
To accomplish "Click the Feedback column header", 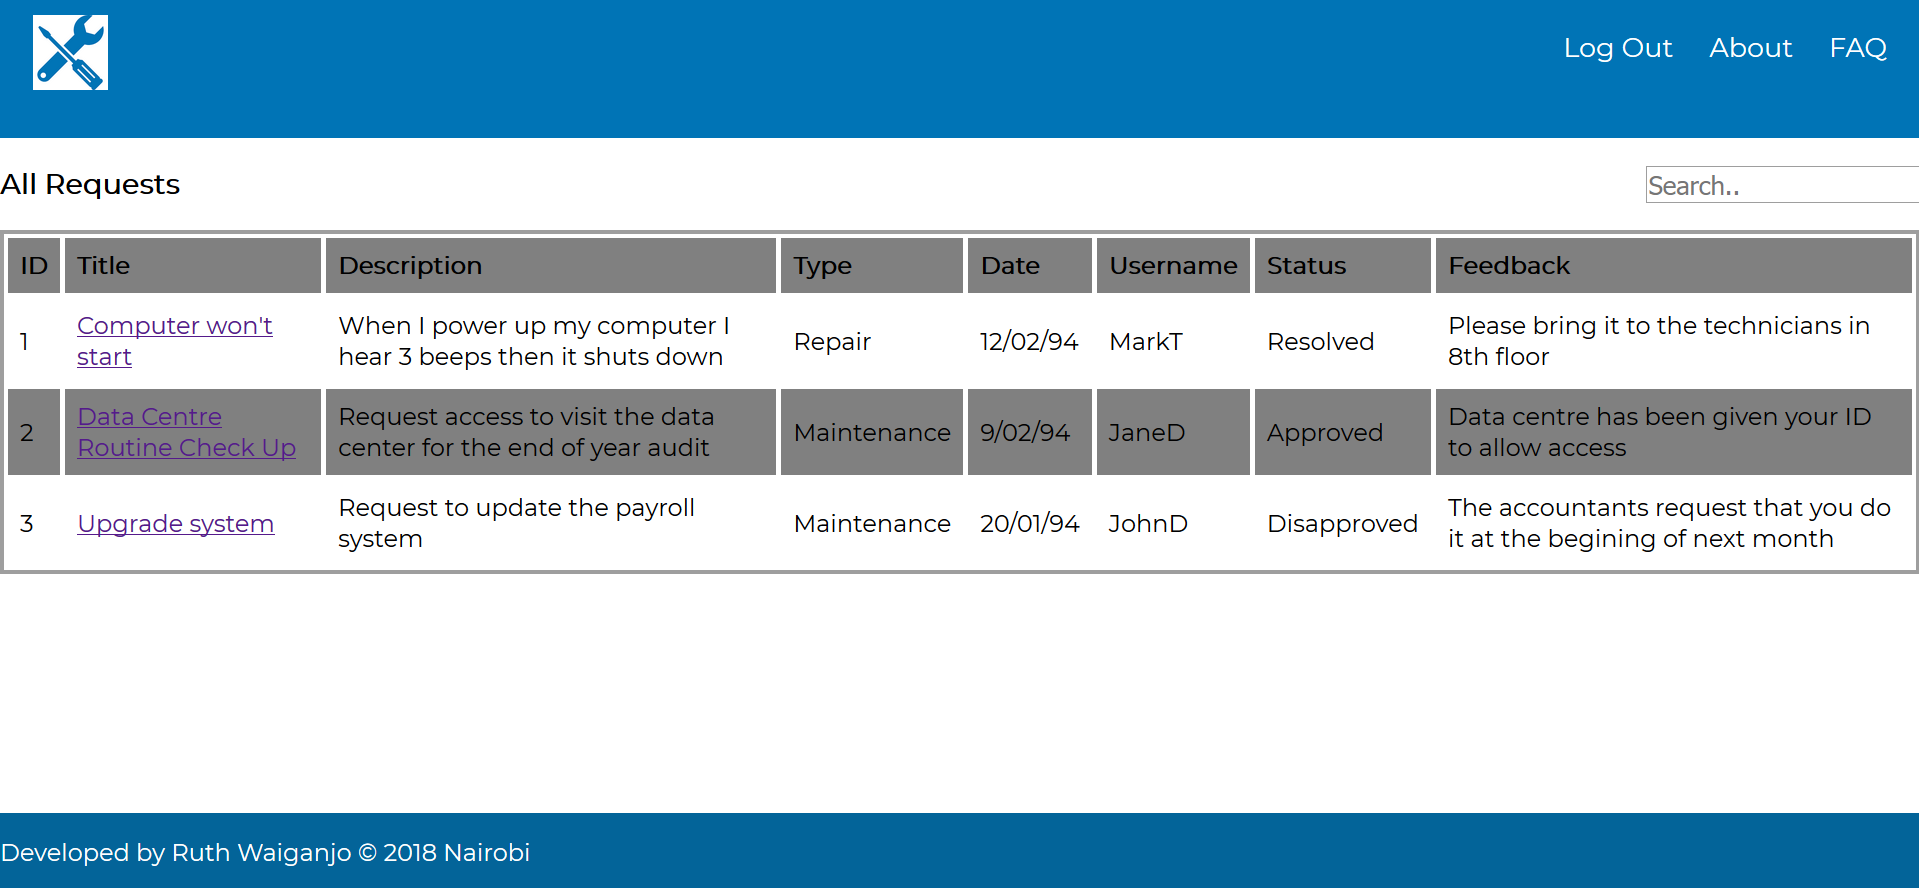I will coord(1674,265).
